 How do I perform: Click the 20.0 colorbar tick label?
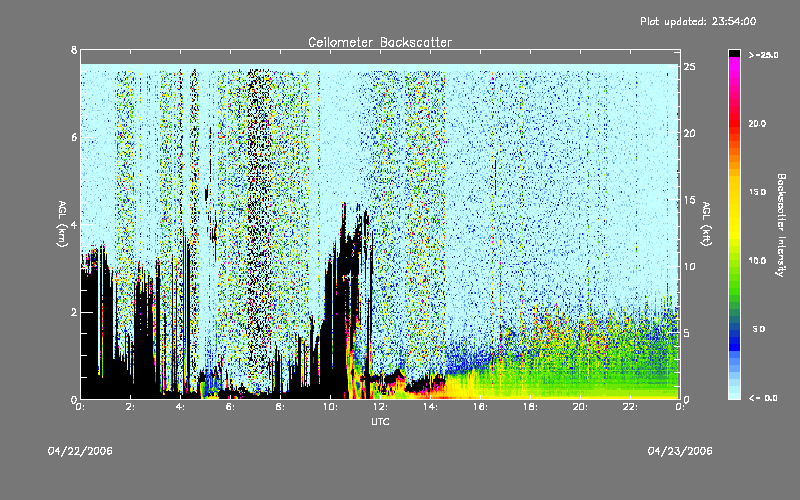click(x=757, y=123)
